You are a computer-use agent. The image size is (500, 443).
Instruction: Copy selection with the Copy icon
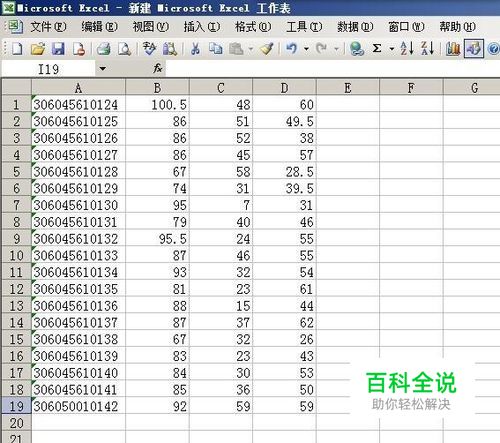[x=216, y=49]
